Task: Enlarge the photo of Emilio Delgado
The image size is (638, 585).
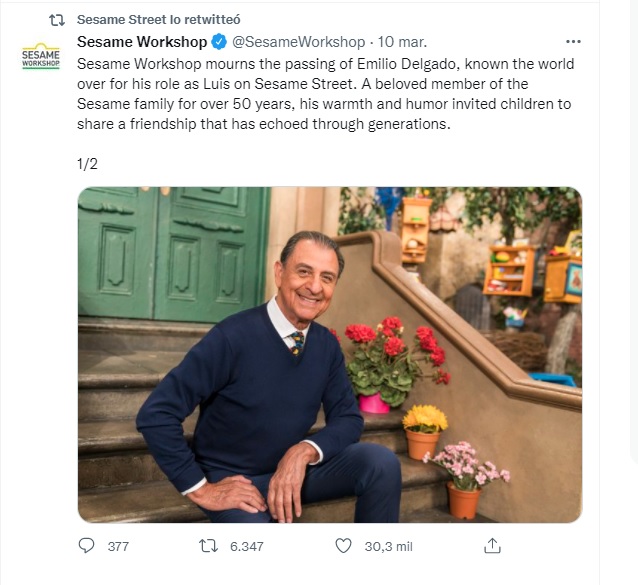Action: point(329,354)
